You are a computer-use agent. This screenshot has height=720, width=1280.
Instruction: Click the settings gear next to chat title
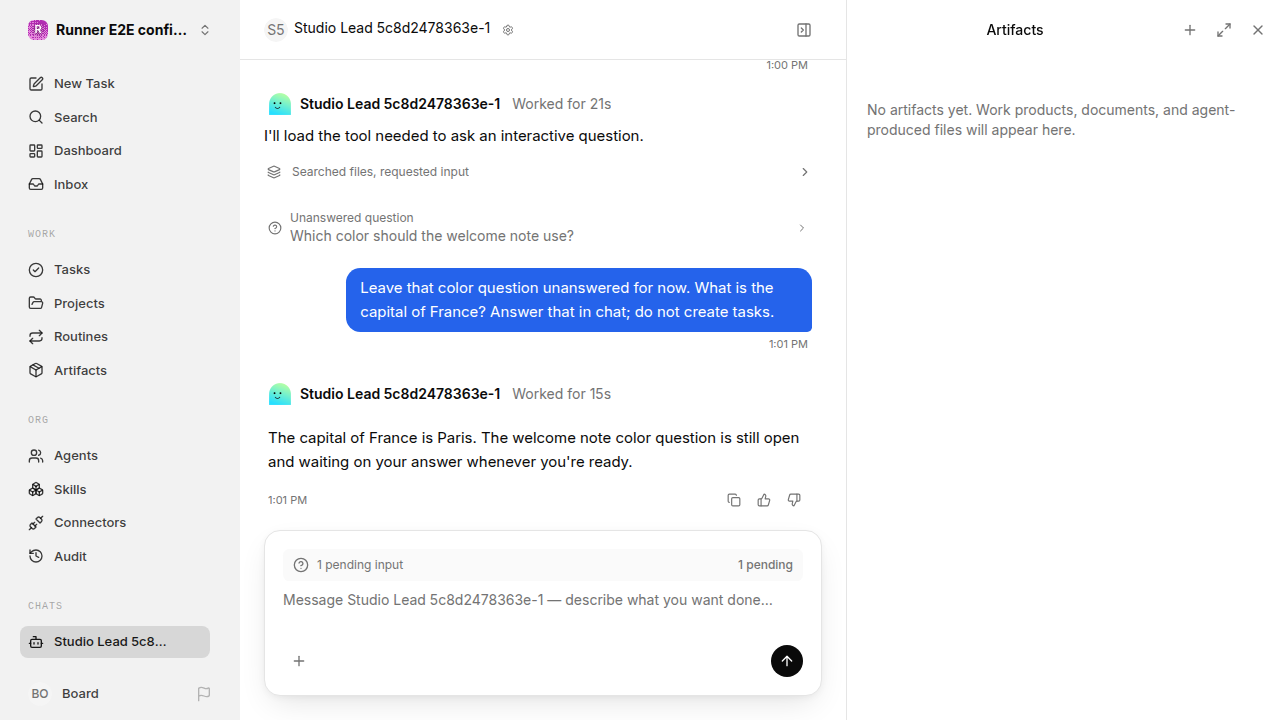tap(508, 30)
